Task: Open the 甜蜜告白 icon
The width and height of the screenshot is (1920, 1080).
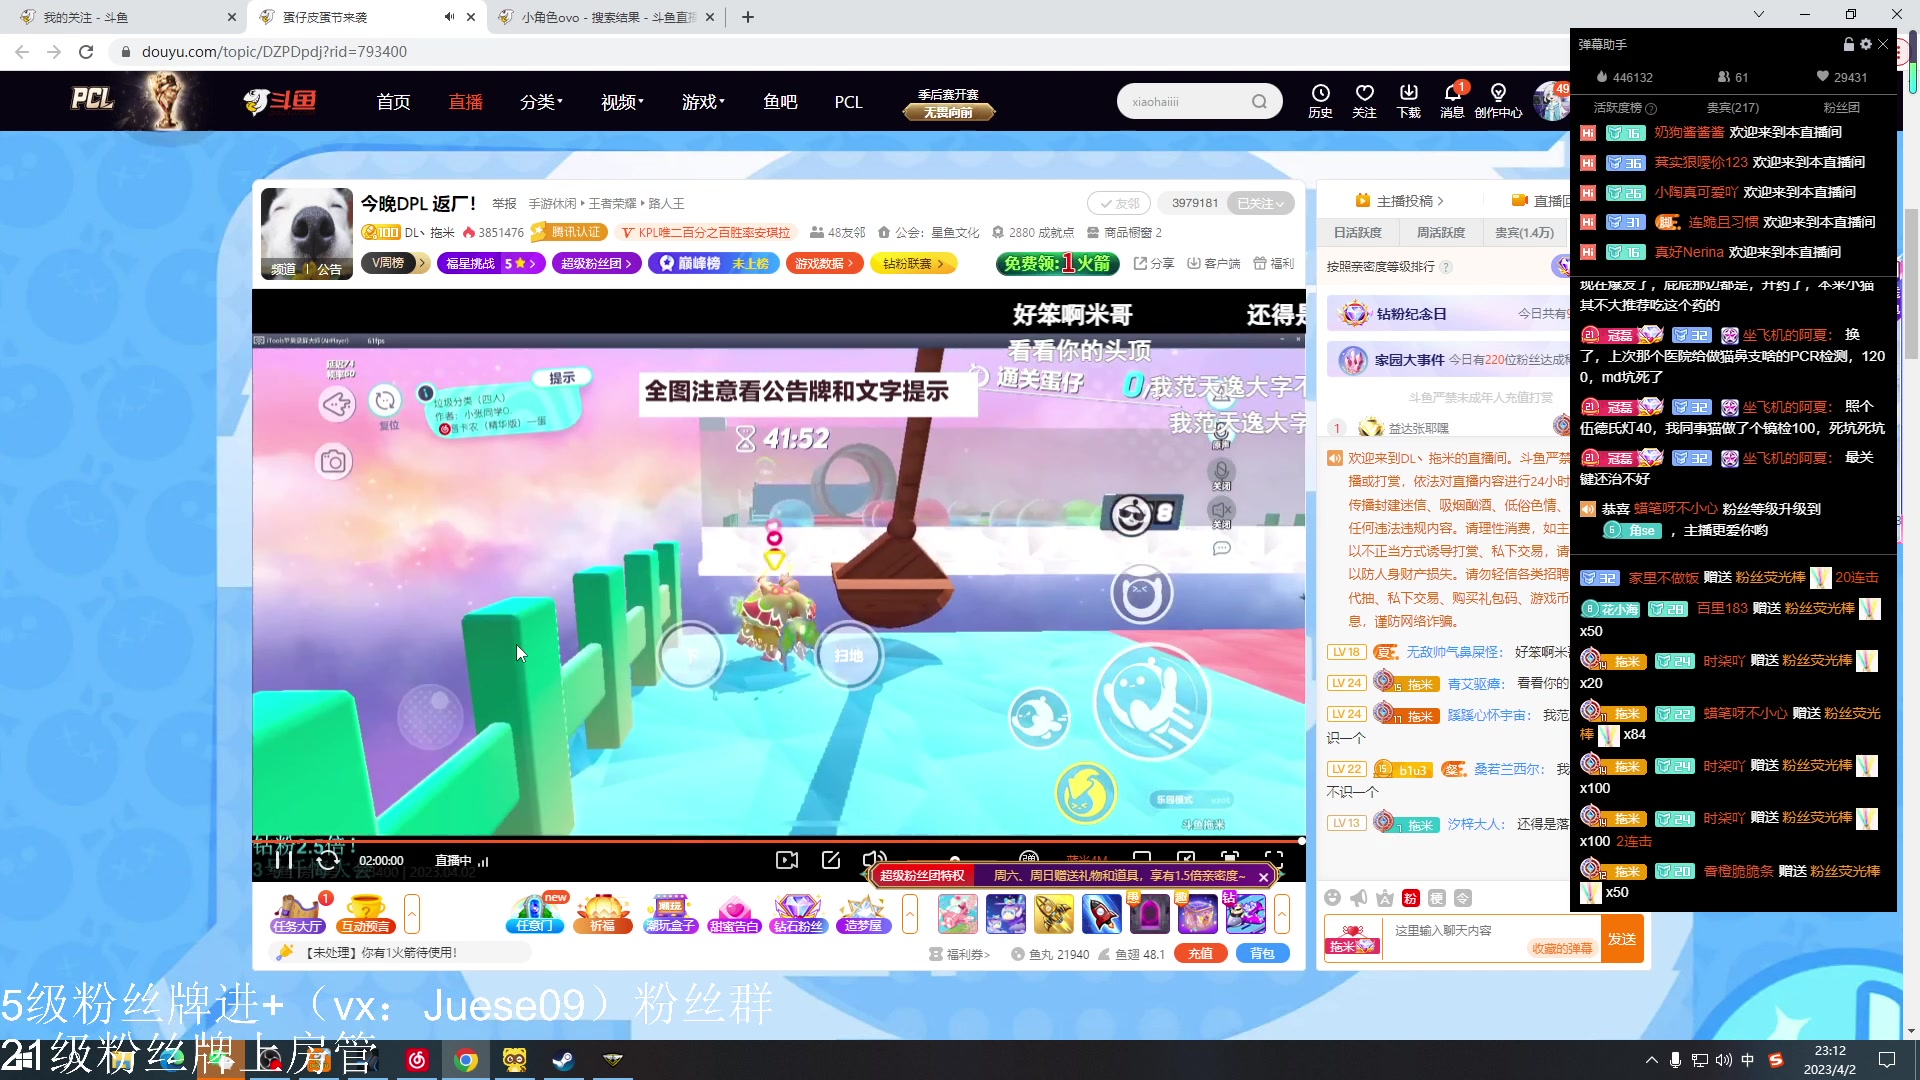Action: 734,913
